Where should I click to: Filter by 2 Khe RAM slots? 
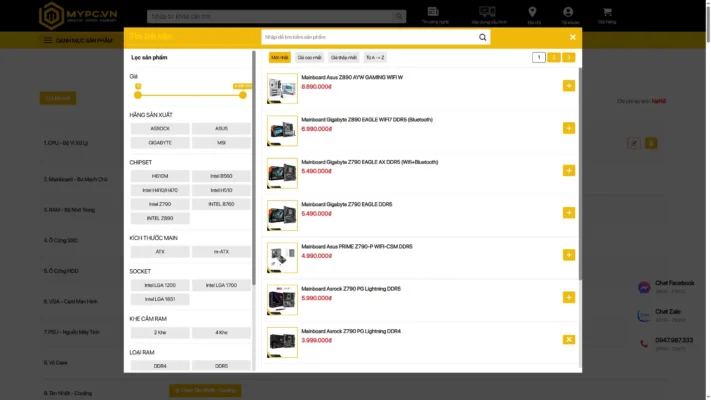160,332
